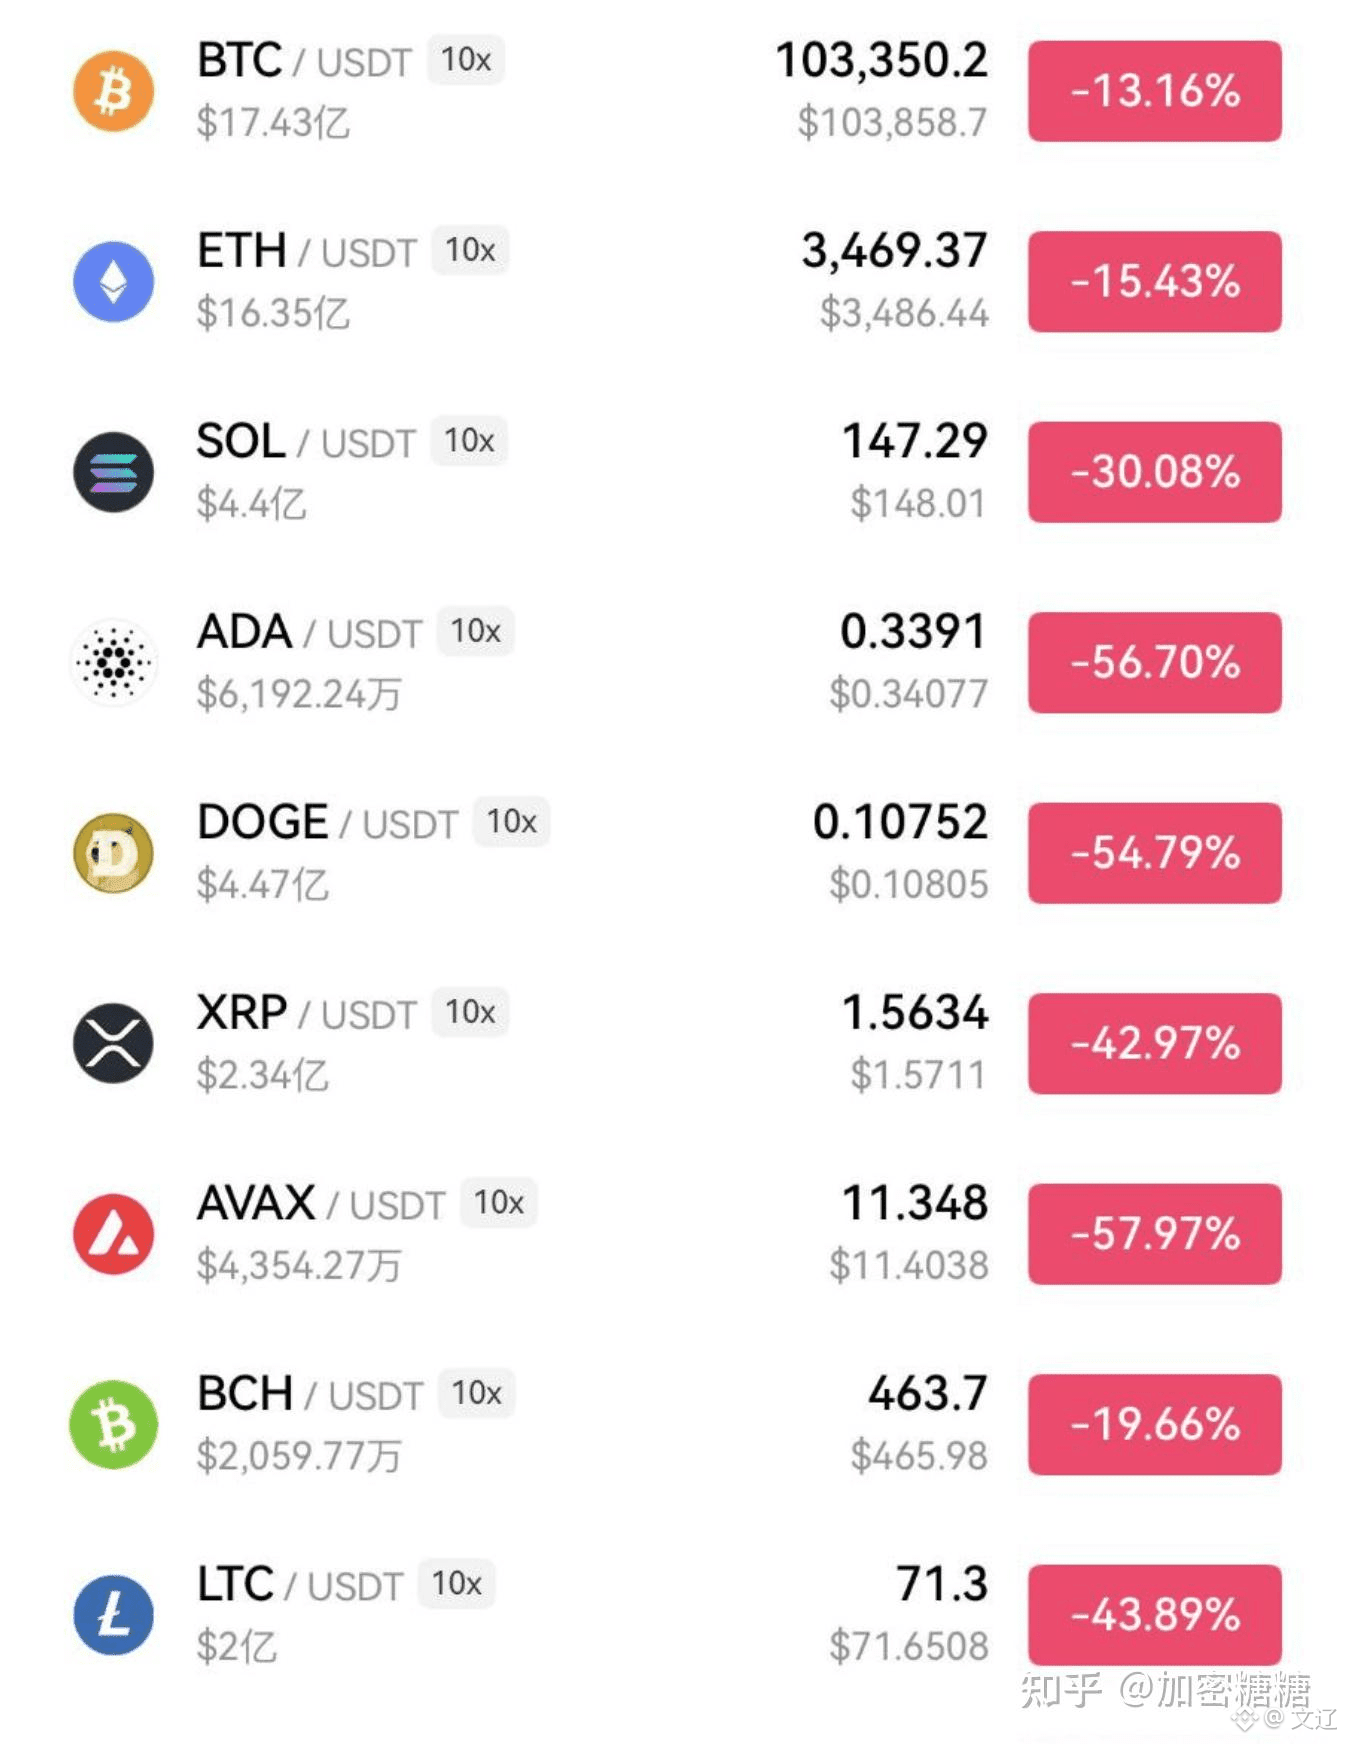
Task: Click the Dogecoin DOGE coin icon
Action: 113,853
